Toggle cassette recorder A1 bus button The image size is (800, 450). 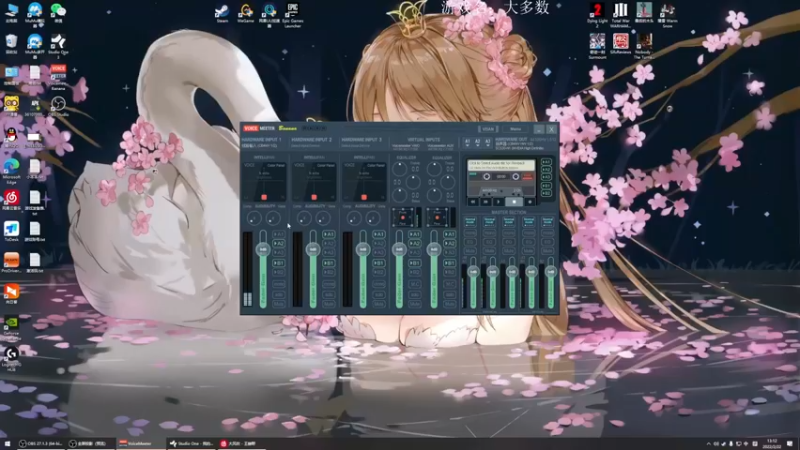[546, 162]
